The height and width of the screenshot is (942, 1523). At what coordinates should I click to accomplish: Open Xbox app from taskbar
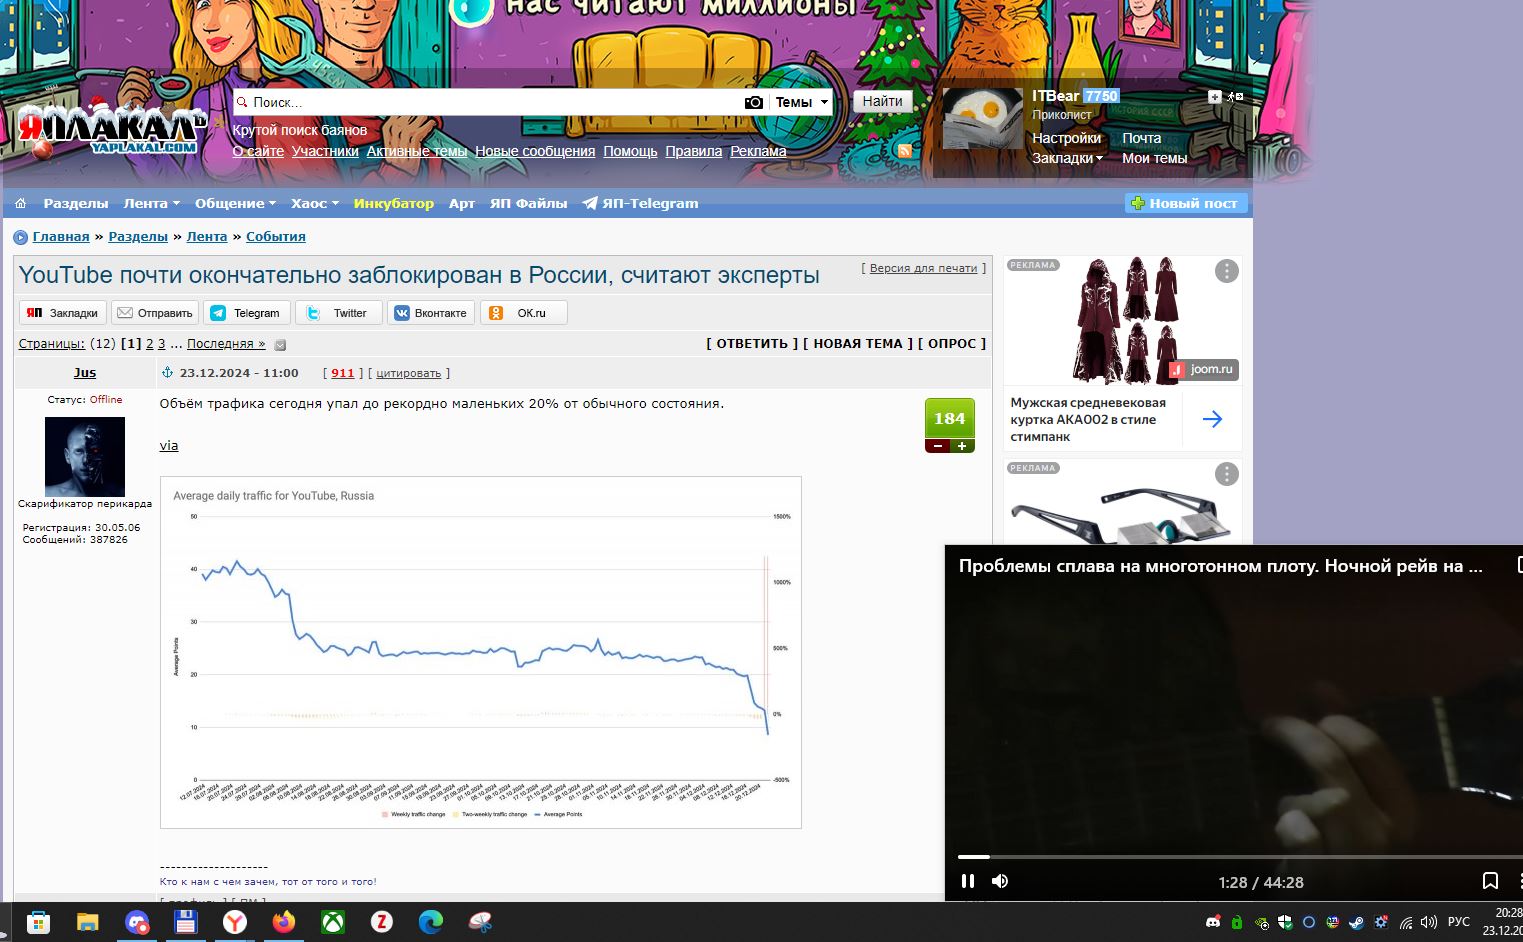tap(333, 922)
